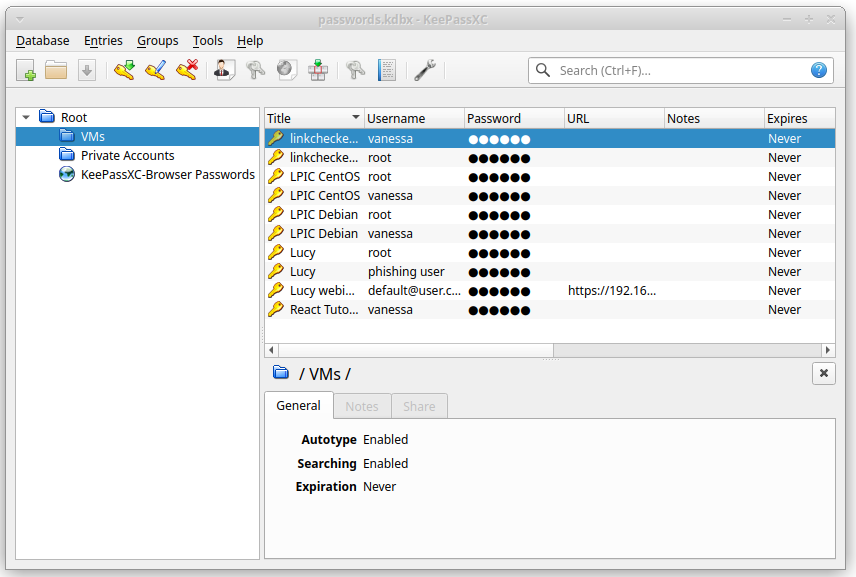This screenshot has height=577, width=856.
Task: Collapse the Root tree node
Action: [26, 117]
